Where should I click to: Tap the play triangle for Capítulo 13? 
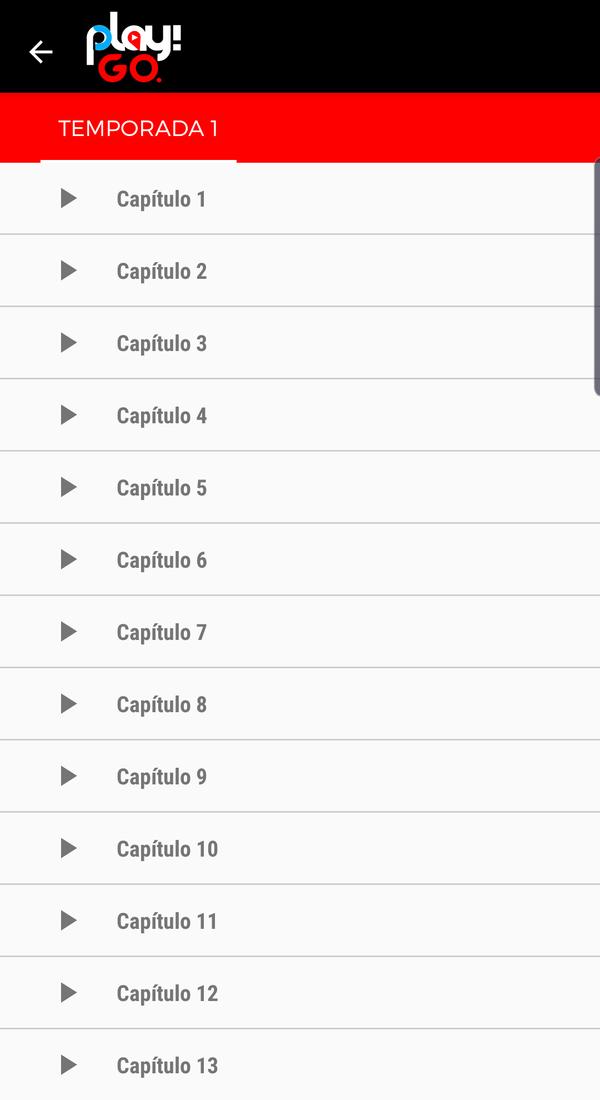(x=68, y=1064)
